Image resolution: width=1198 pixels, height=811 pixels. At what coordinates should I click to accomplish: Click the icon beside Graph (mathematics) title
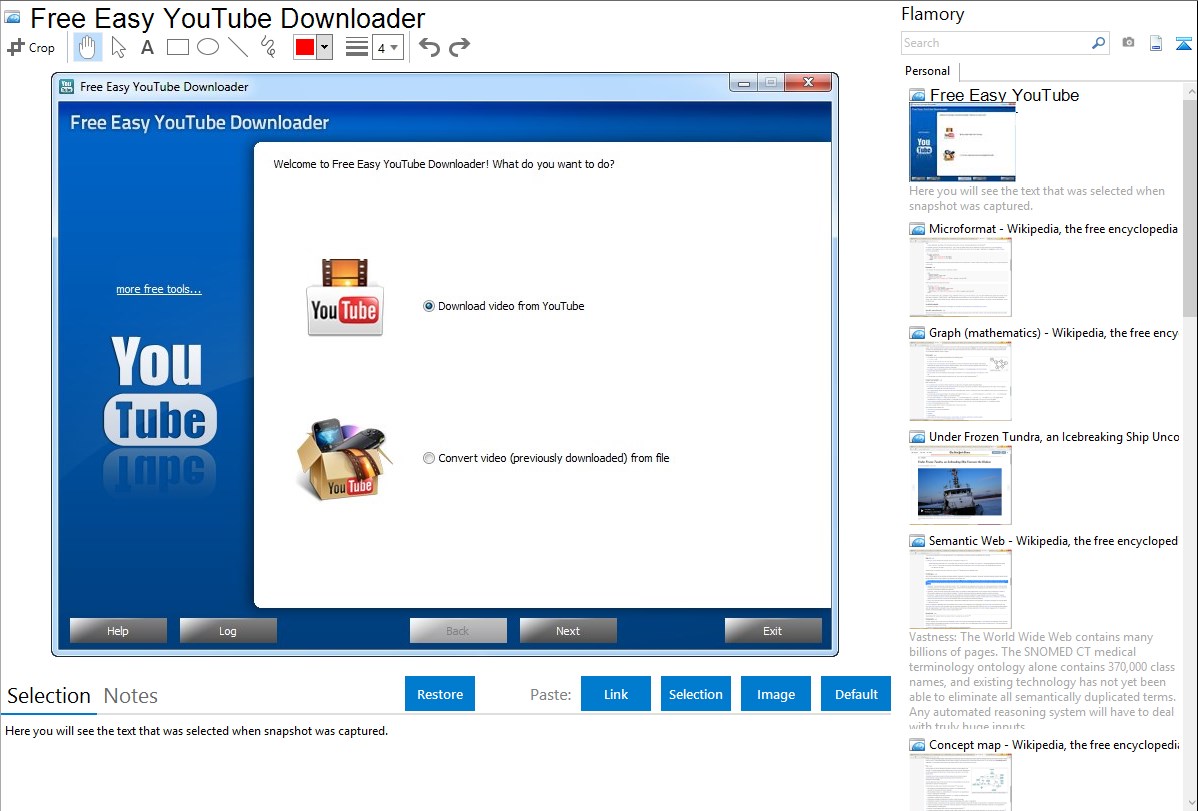pyautogui.click(x=917, y=333)
